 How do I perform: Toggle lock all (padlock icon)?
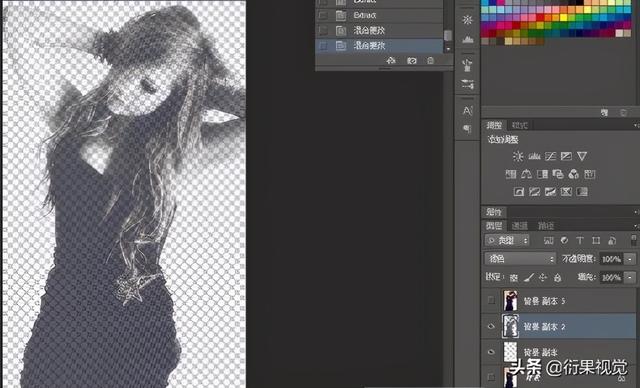558,278
